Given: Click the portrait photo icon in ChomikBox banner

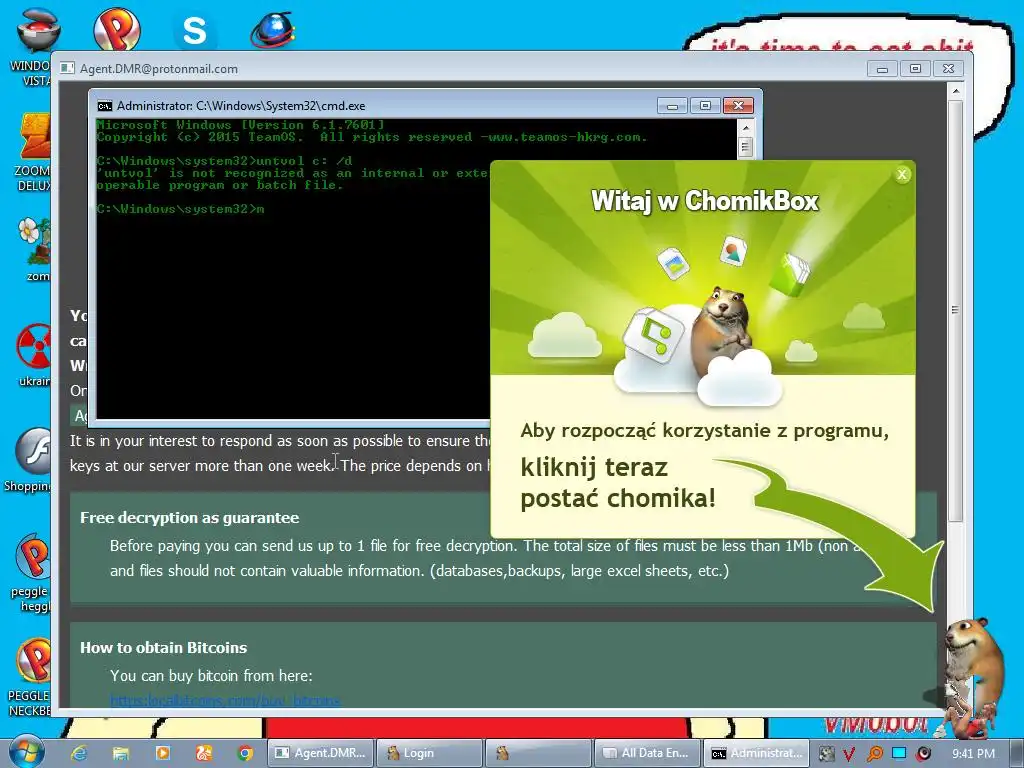Looking at the screenshot, I should pyautogui.click(x=733, y=251).
